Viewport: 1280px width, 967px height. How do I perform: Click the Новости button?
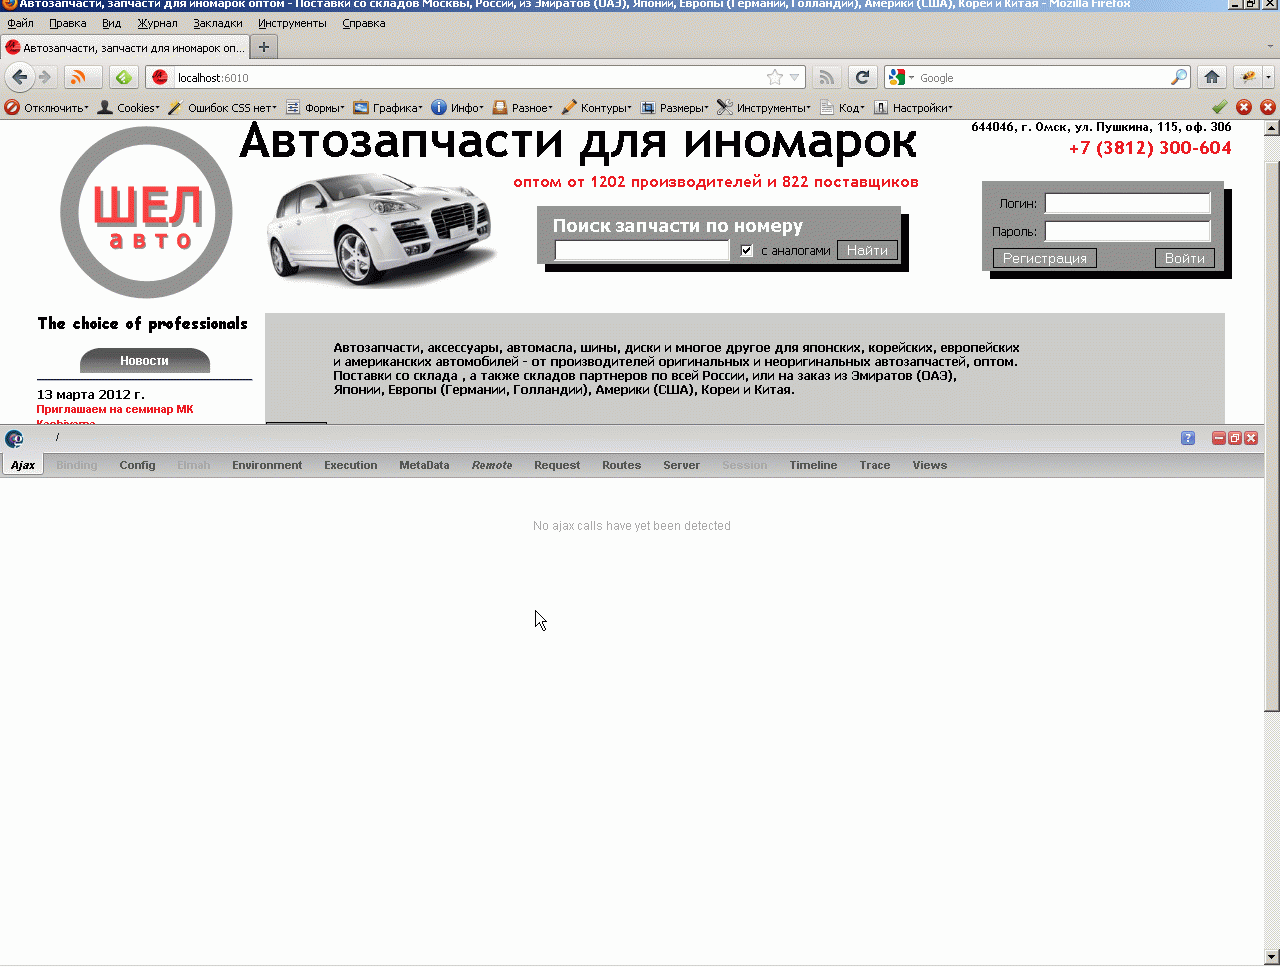(x=145, y=360)
